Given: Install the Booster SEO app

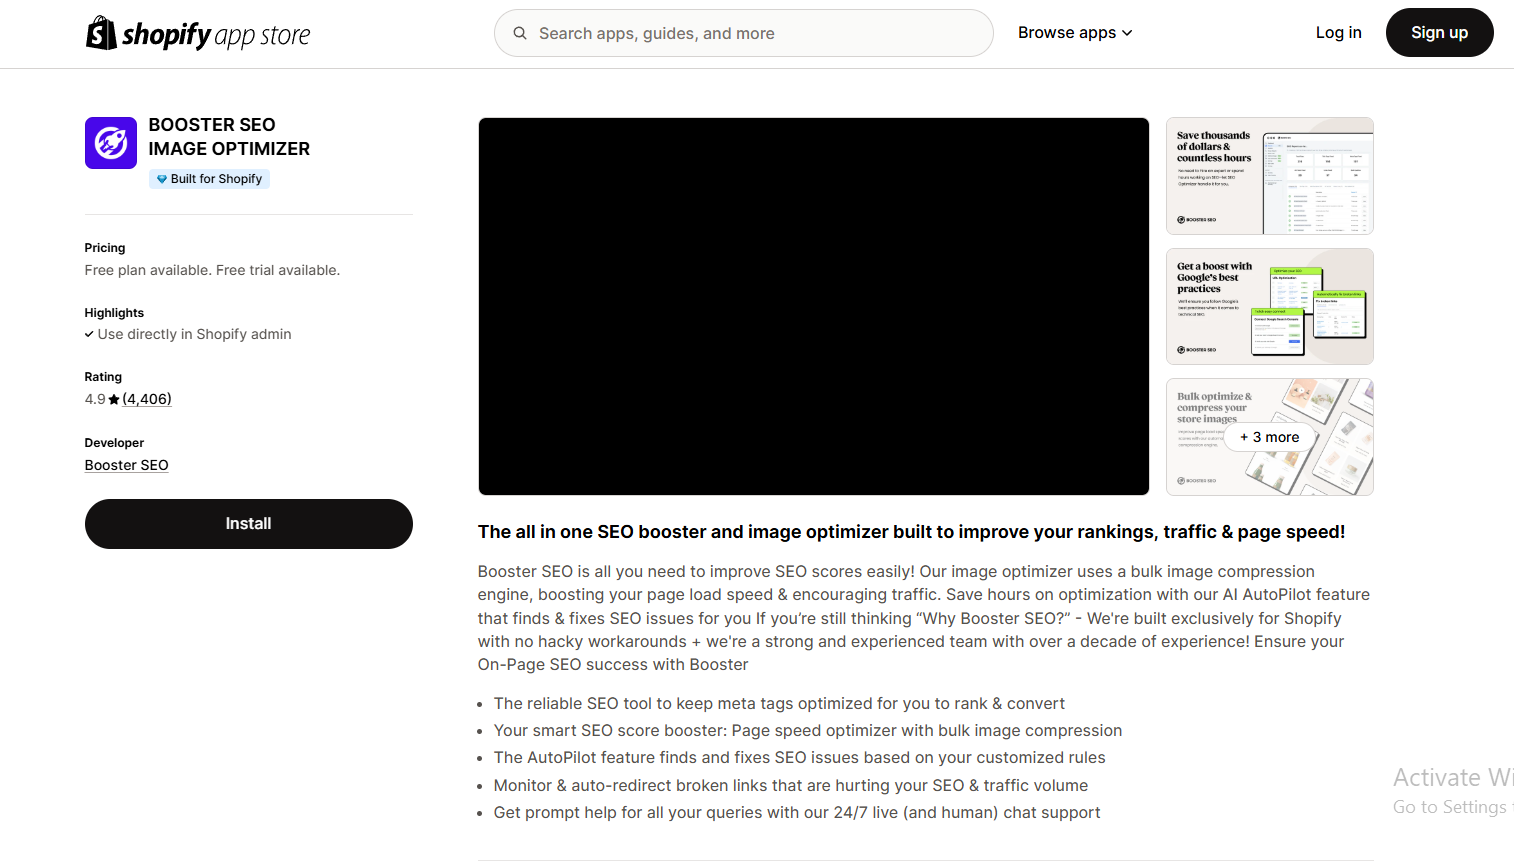Looking at the screenshot, I should click(x=249, y=524).
